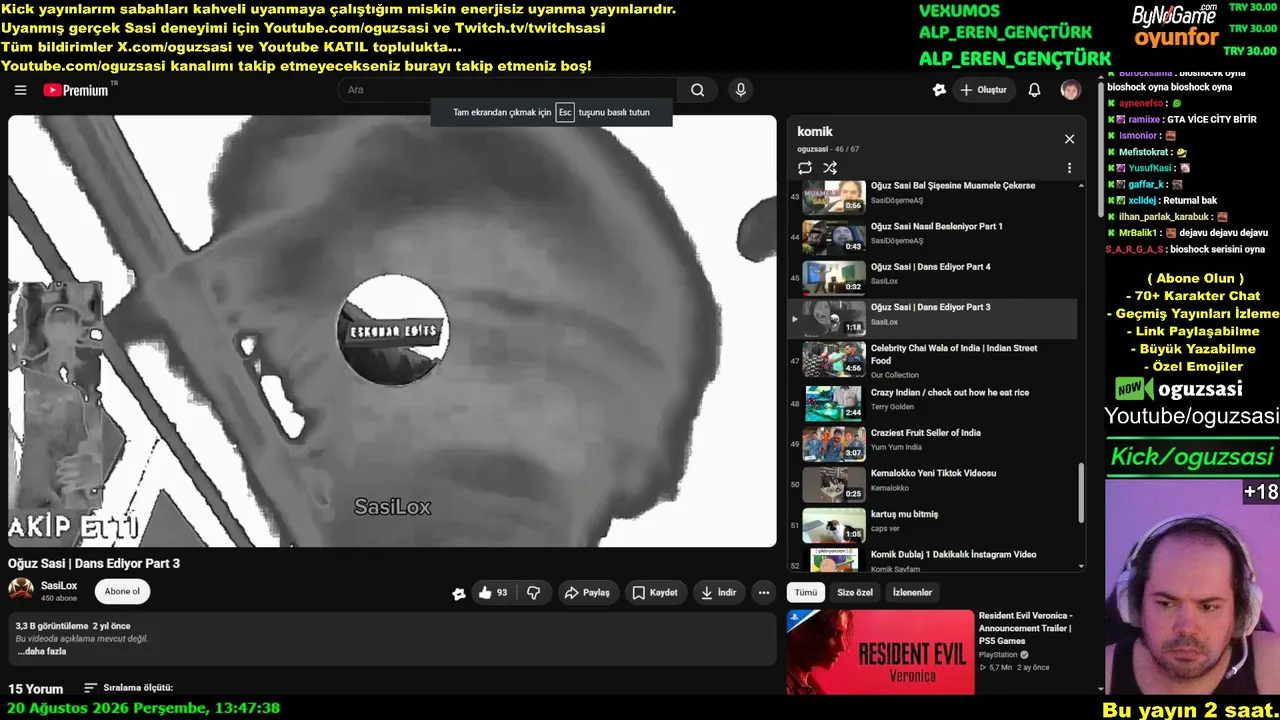Click the playlist scroll-down arrow
The image size is (1280, 720).
click(1081, 567)
